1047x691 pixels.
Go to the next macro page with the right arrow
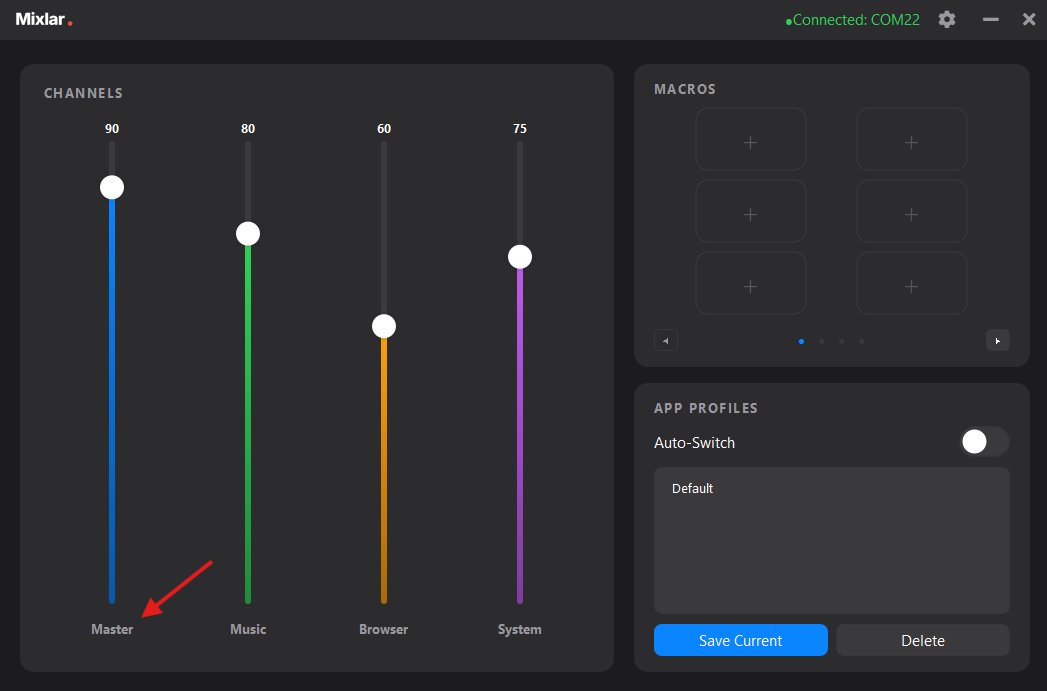click(998, 340)
